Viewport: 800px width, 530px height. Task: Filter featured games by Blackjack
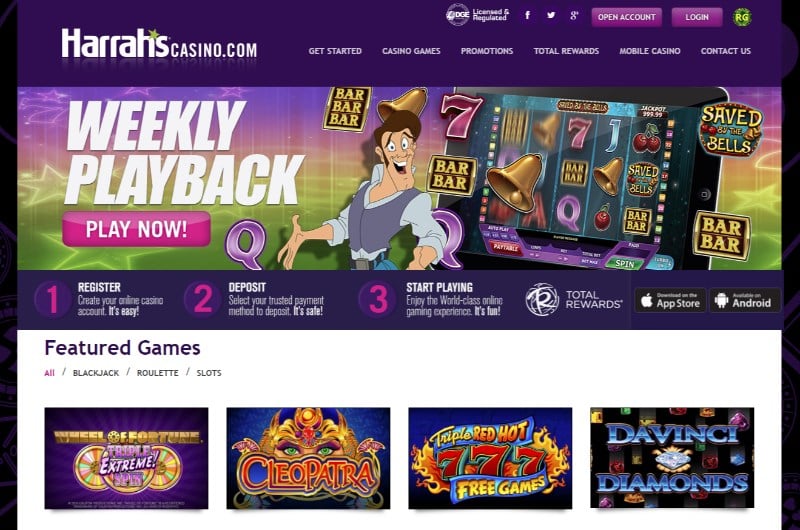[96, 373]
